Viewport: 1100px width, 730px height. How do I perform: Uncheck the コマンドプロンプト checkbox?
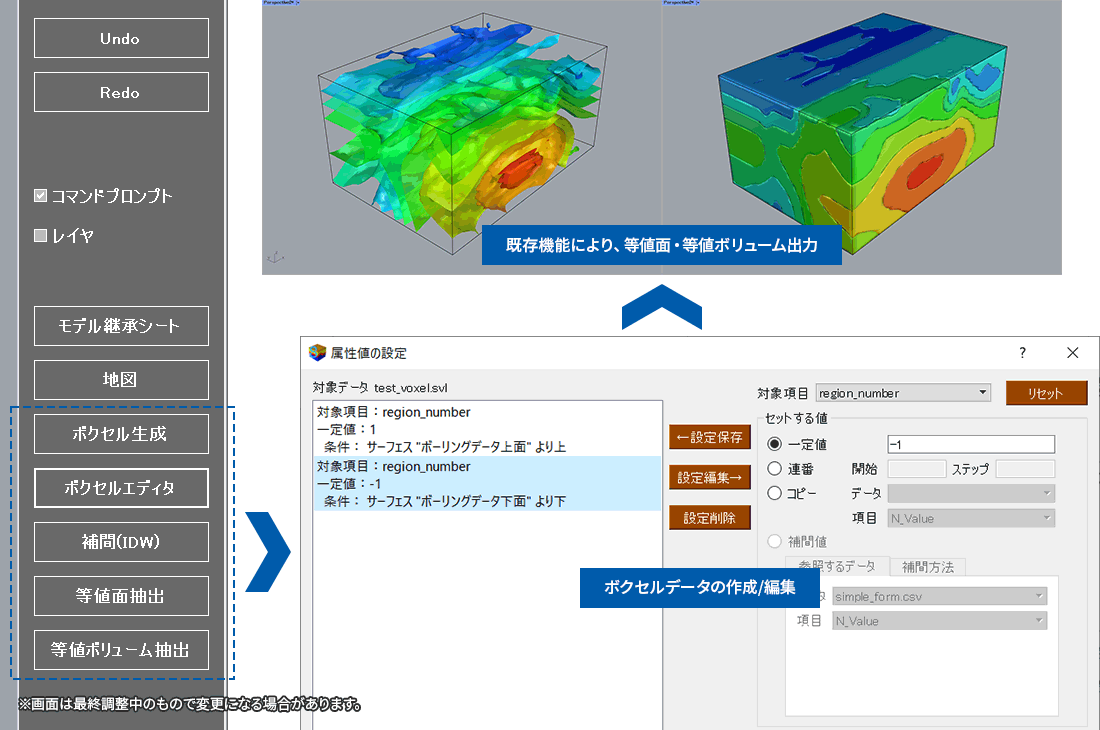click(41, 196)
